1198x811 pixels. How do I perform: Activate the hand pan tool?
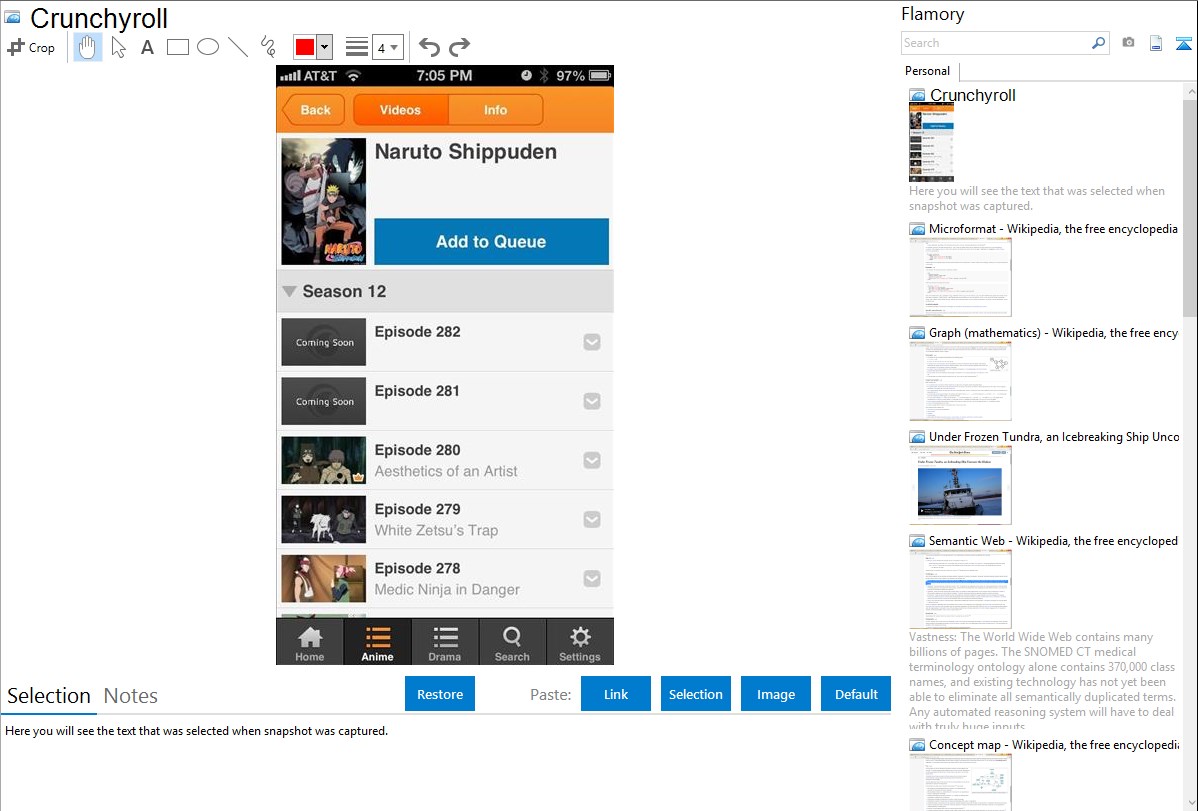[x=87, y=47]
